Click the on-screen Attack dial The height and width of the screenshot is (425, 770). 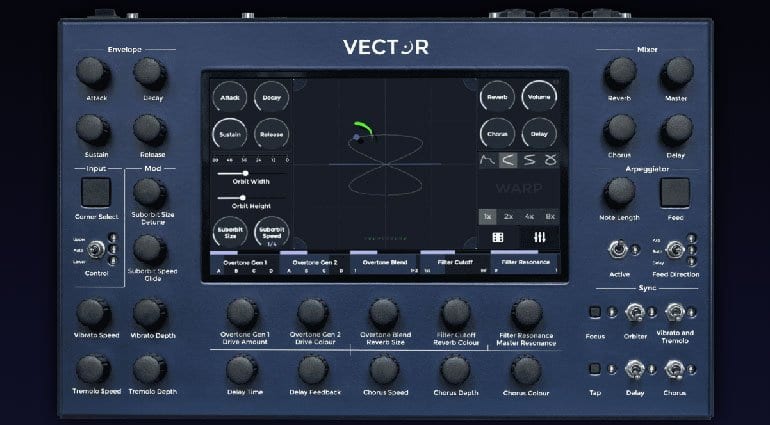pyautogui.click(x=230, y=97)
